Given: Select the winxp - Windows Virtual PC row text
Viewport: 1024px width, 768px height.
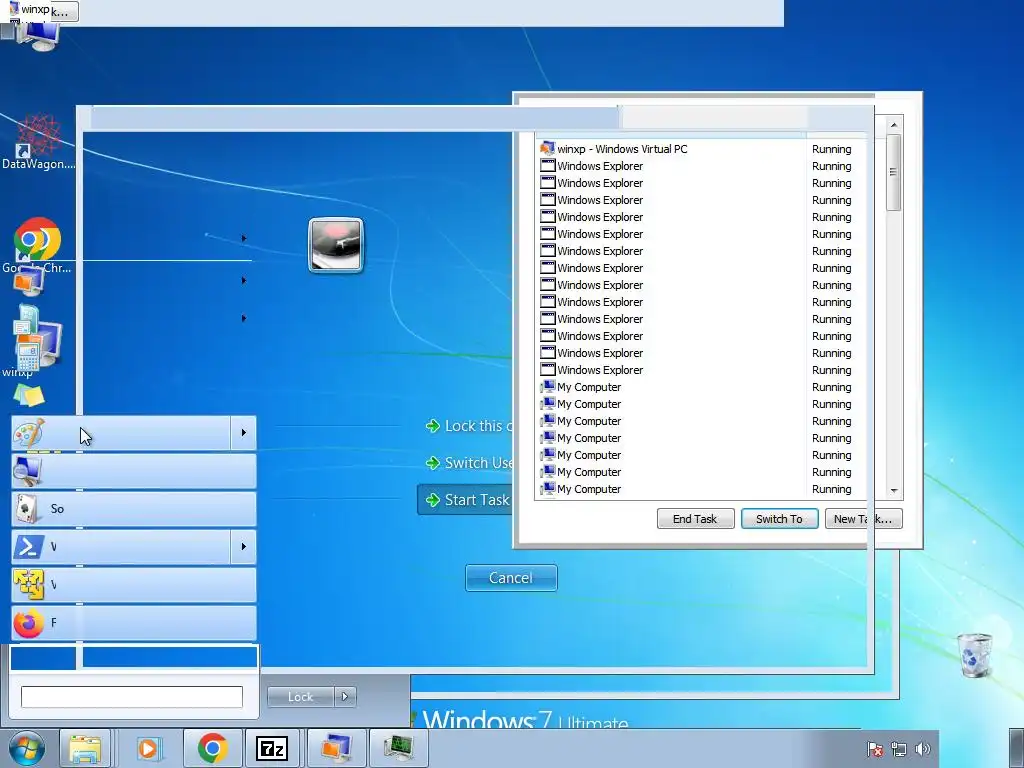Looking at the screenshot, I should coord(622,149).
